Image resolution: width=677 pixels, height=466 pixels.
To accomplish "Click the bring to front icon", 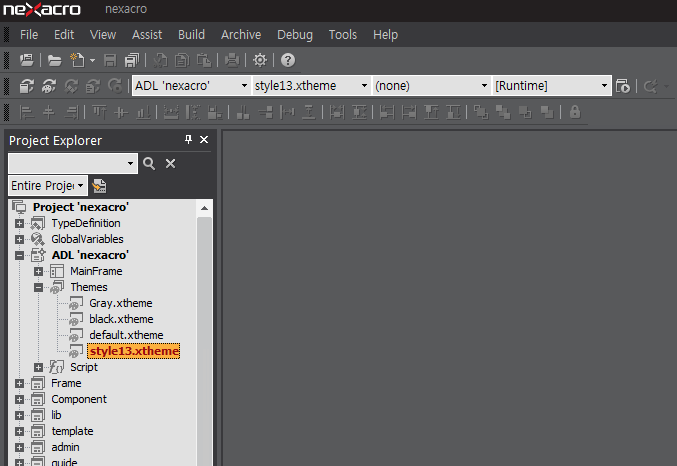I will pyautogui.click(x=481, y=113).
